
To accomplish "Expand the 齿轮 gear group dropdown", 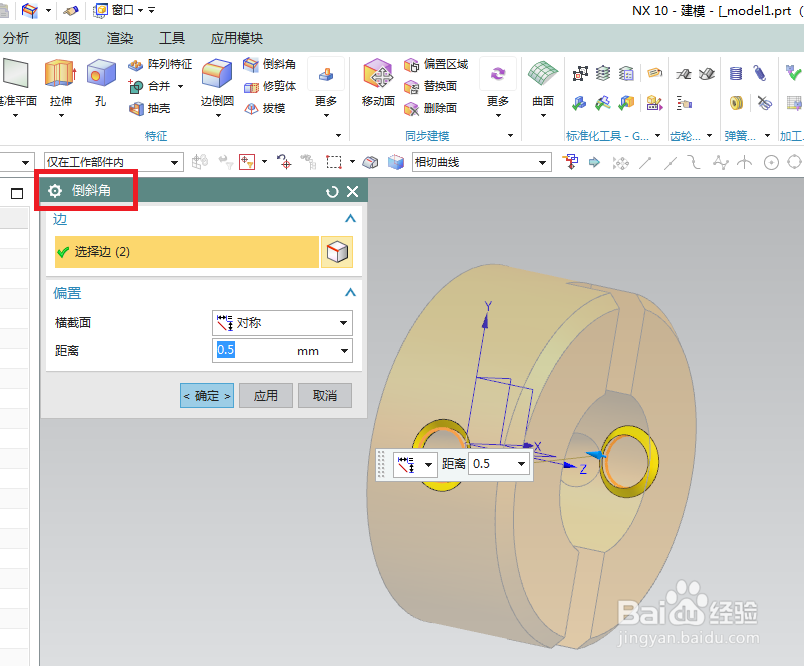I will click(x=710, y=136).
